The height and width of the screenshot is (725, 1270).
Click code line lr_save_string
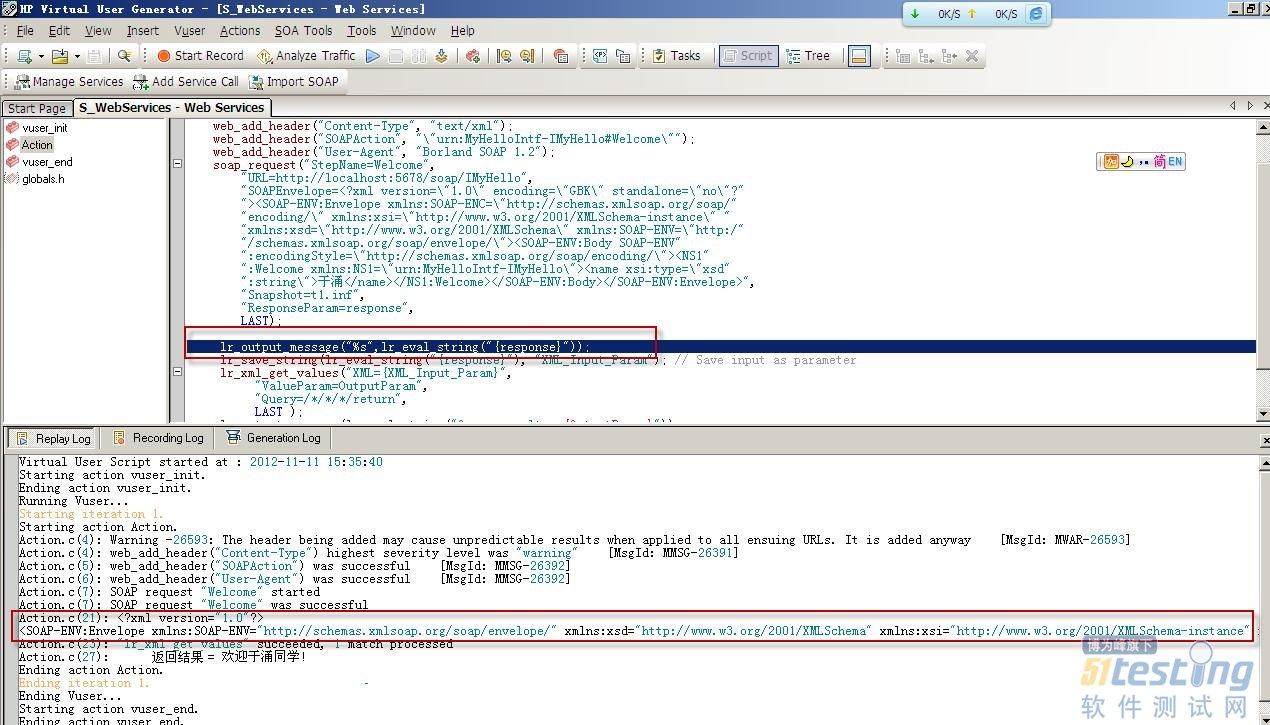(x=538, y=360)
